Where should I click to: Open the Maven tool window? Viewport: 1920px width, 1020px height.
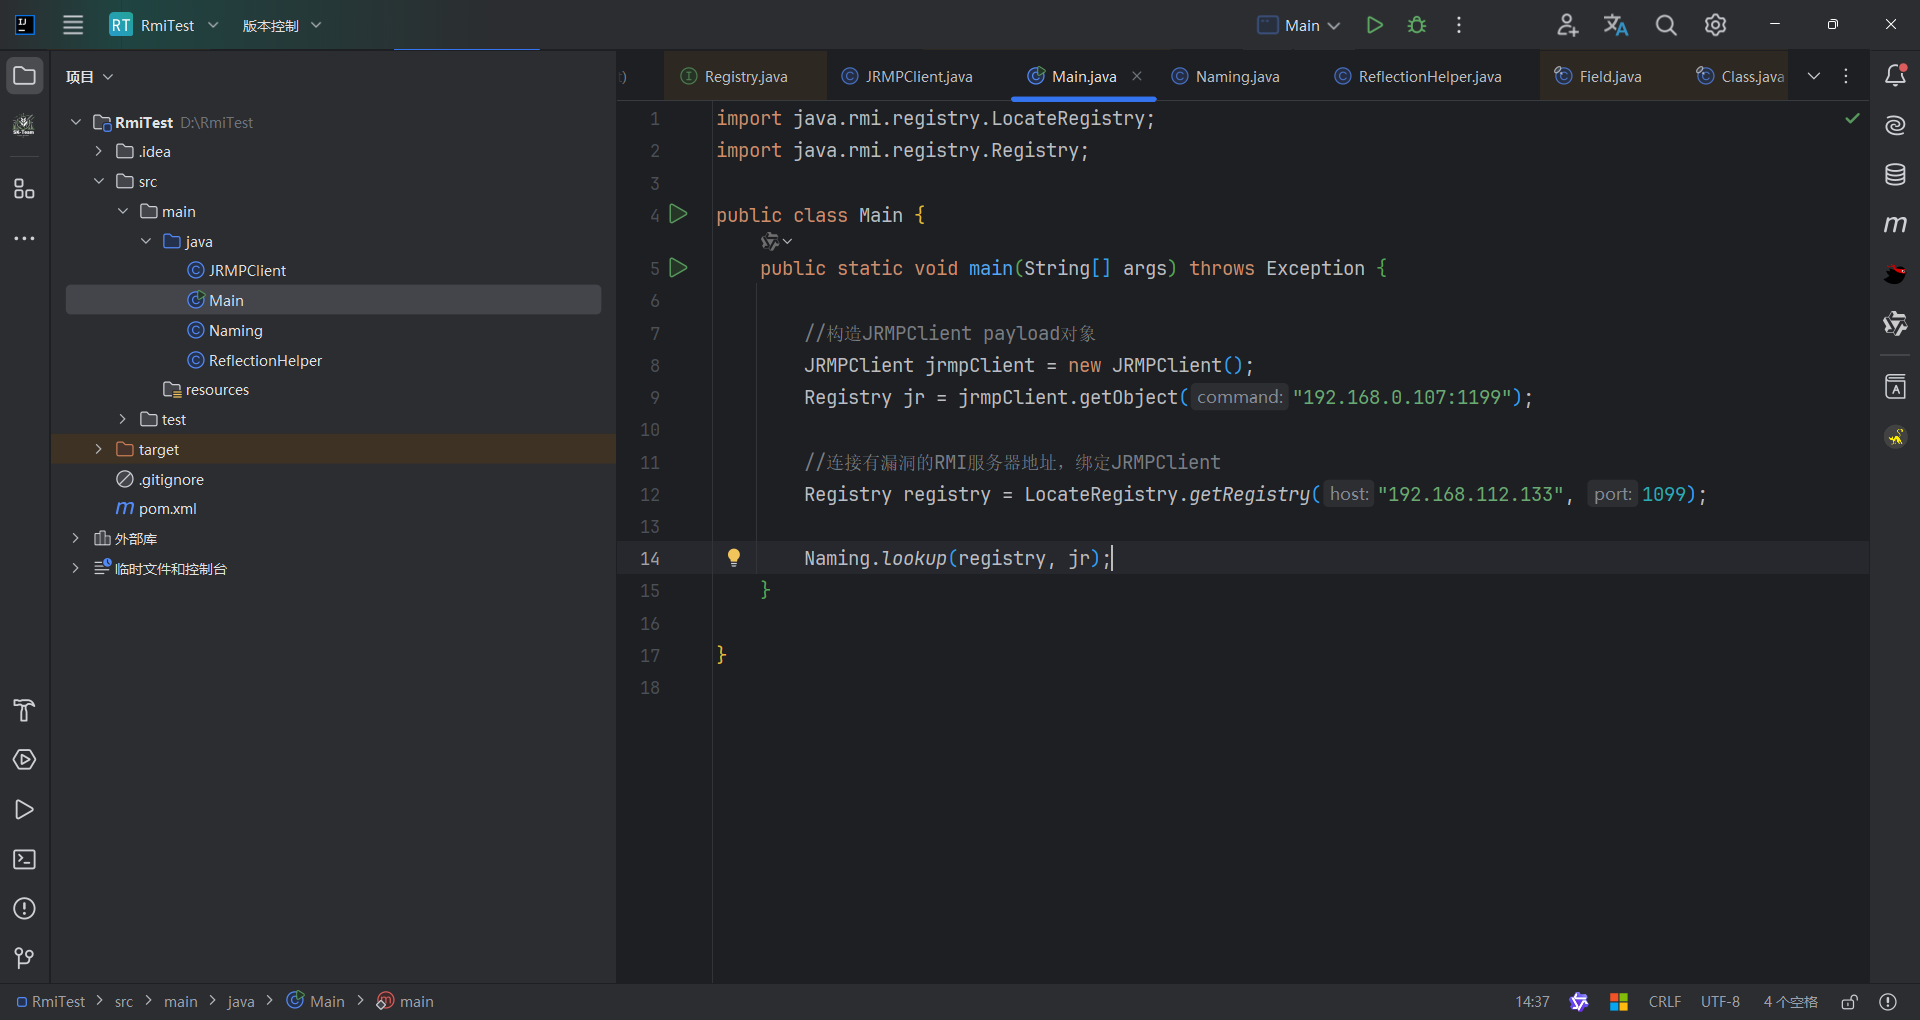tap(1895, 224)
